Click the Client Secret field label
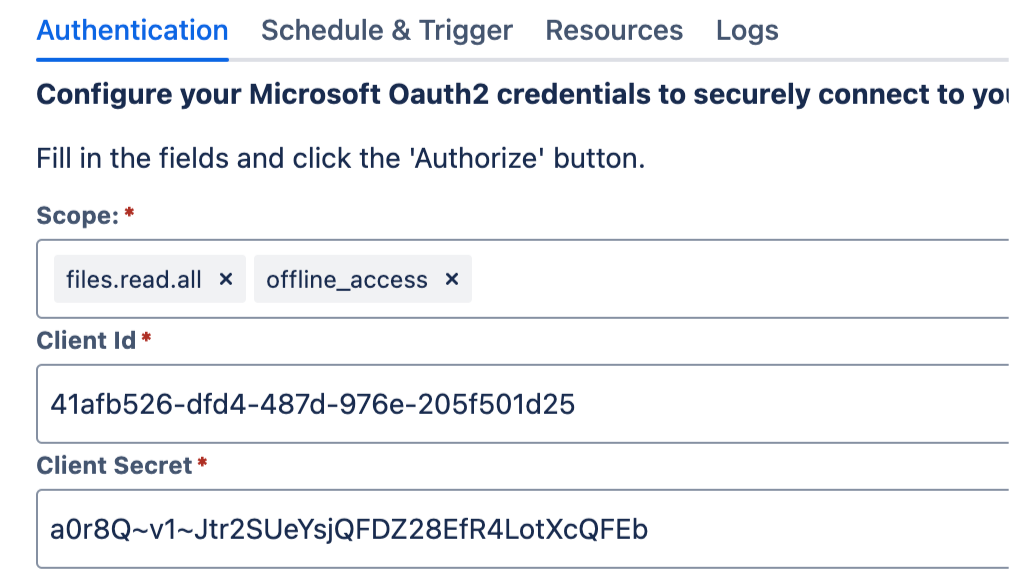The width and height of the screenshot is (1009, 574). 114,466
